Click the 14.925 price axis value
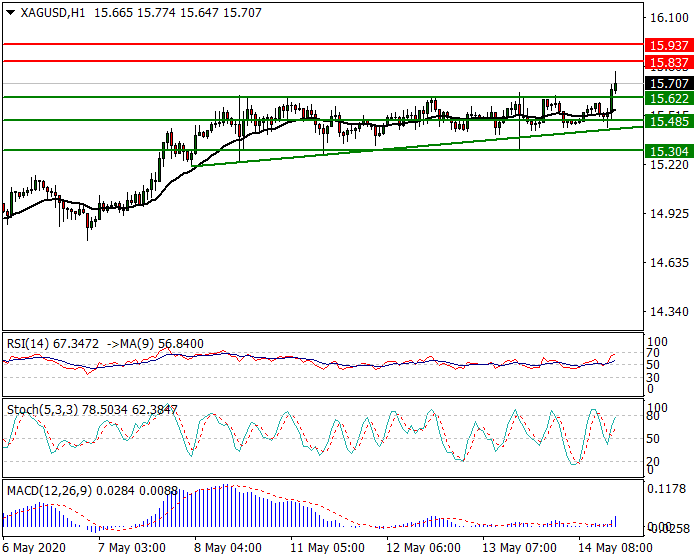 [x=669, y=213]
